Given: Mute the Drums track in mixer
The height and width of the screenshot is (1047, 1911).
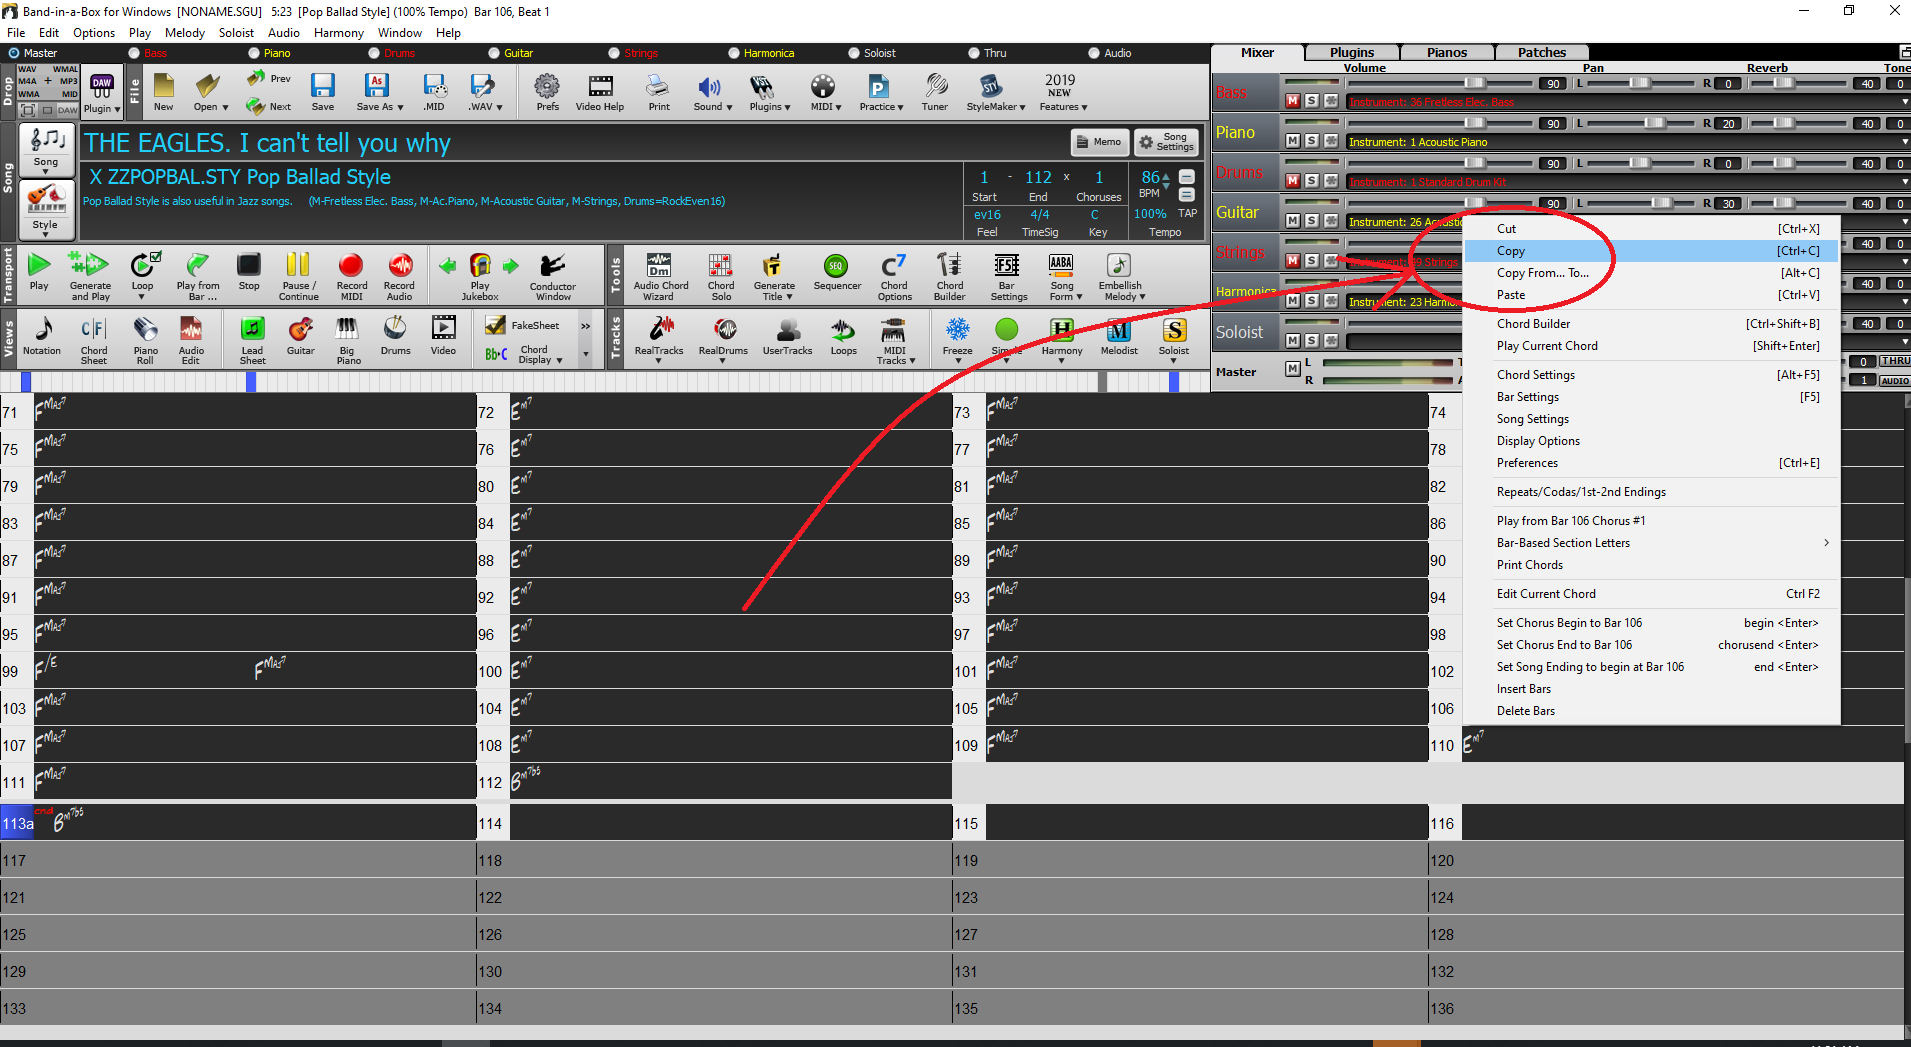Looking at the screenshot, I should pos(1293,181).
